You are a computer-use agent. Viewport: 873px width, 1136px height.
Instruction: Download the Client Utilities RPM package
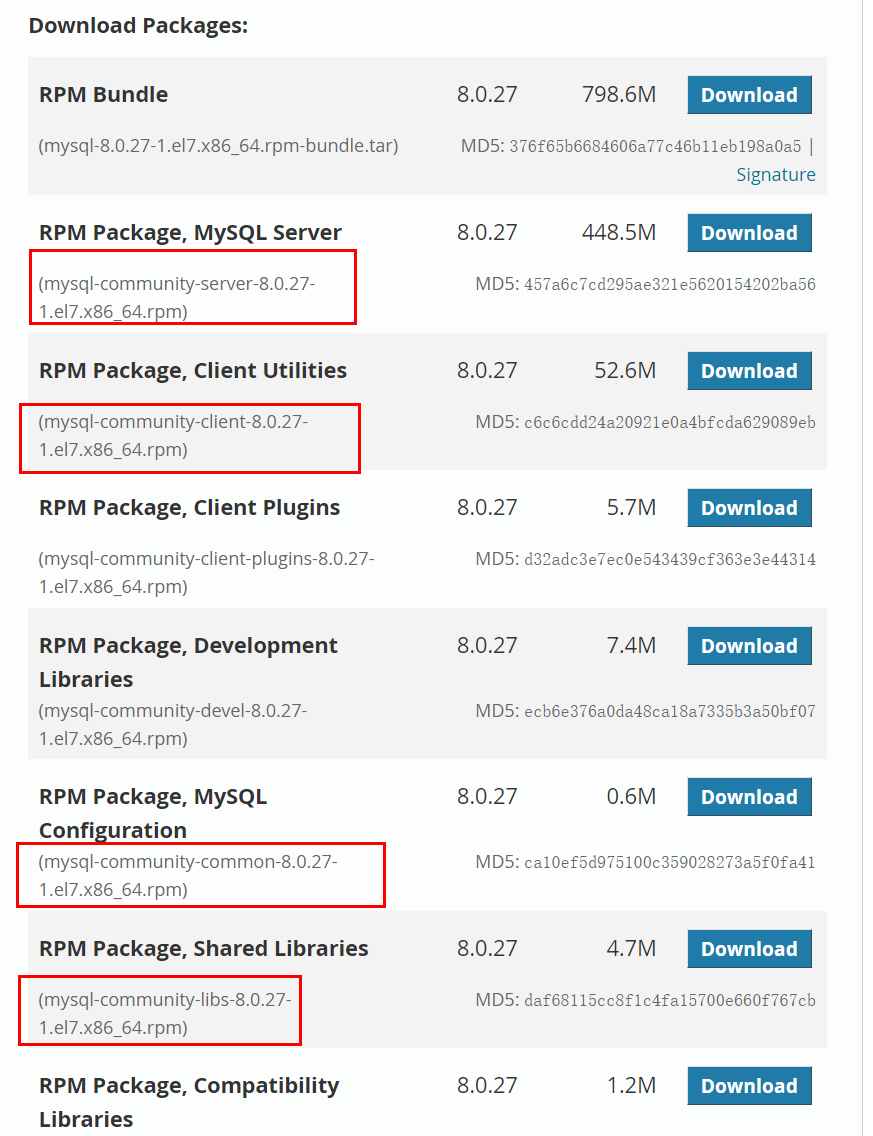(x=749, y=371)
